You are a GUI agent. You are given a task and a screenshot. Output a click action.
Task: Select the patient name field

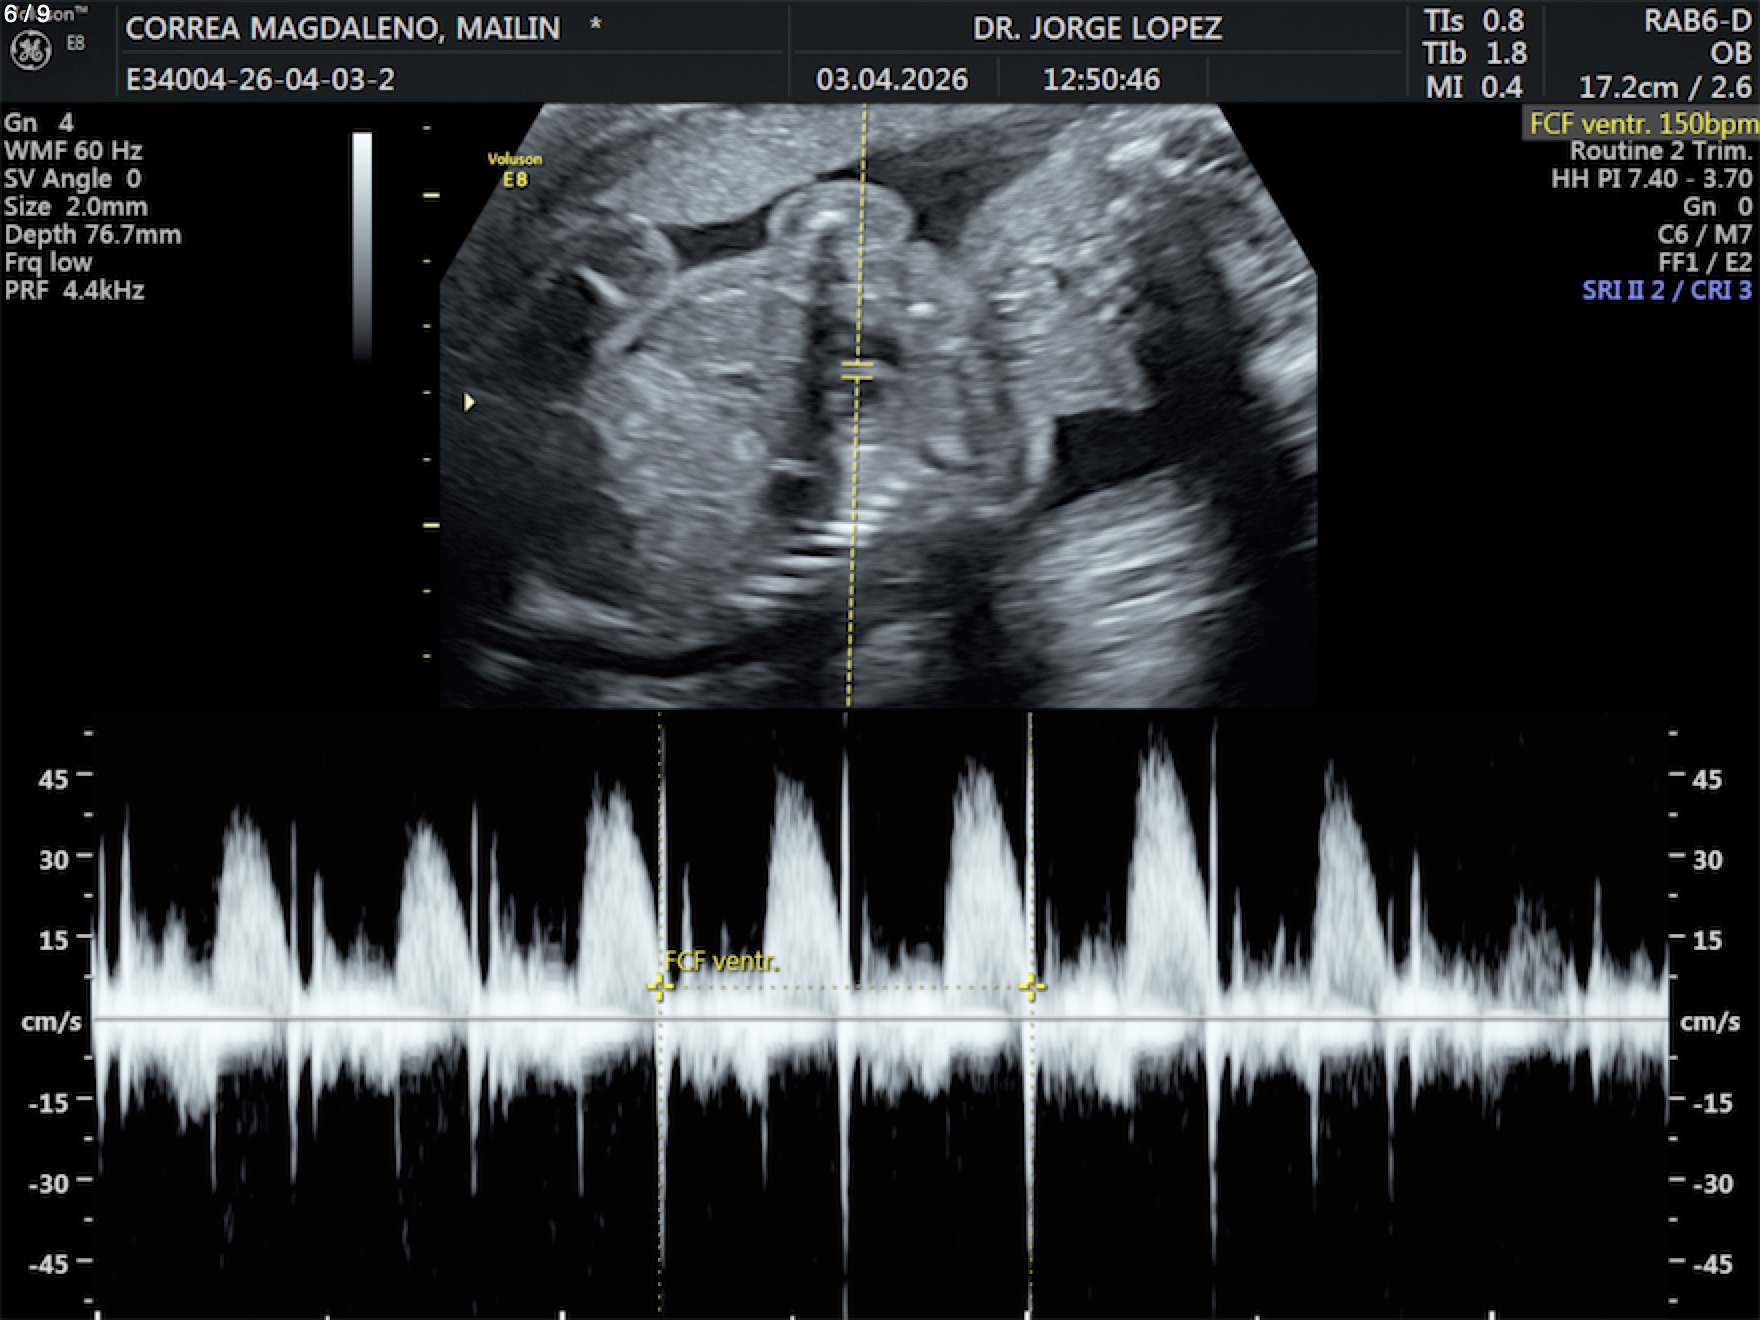[x=342, y=28]
